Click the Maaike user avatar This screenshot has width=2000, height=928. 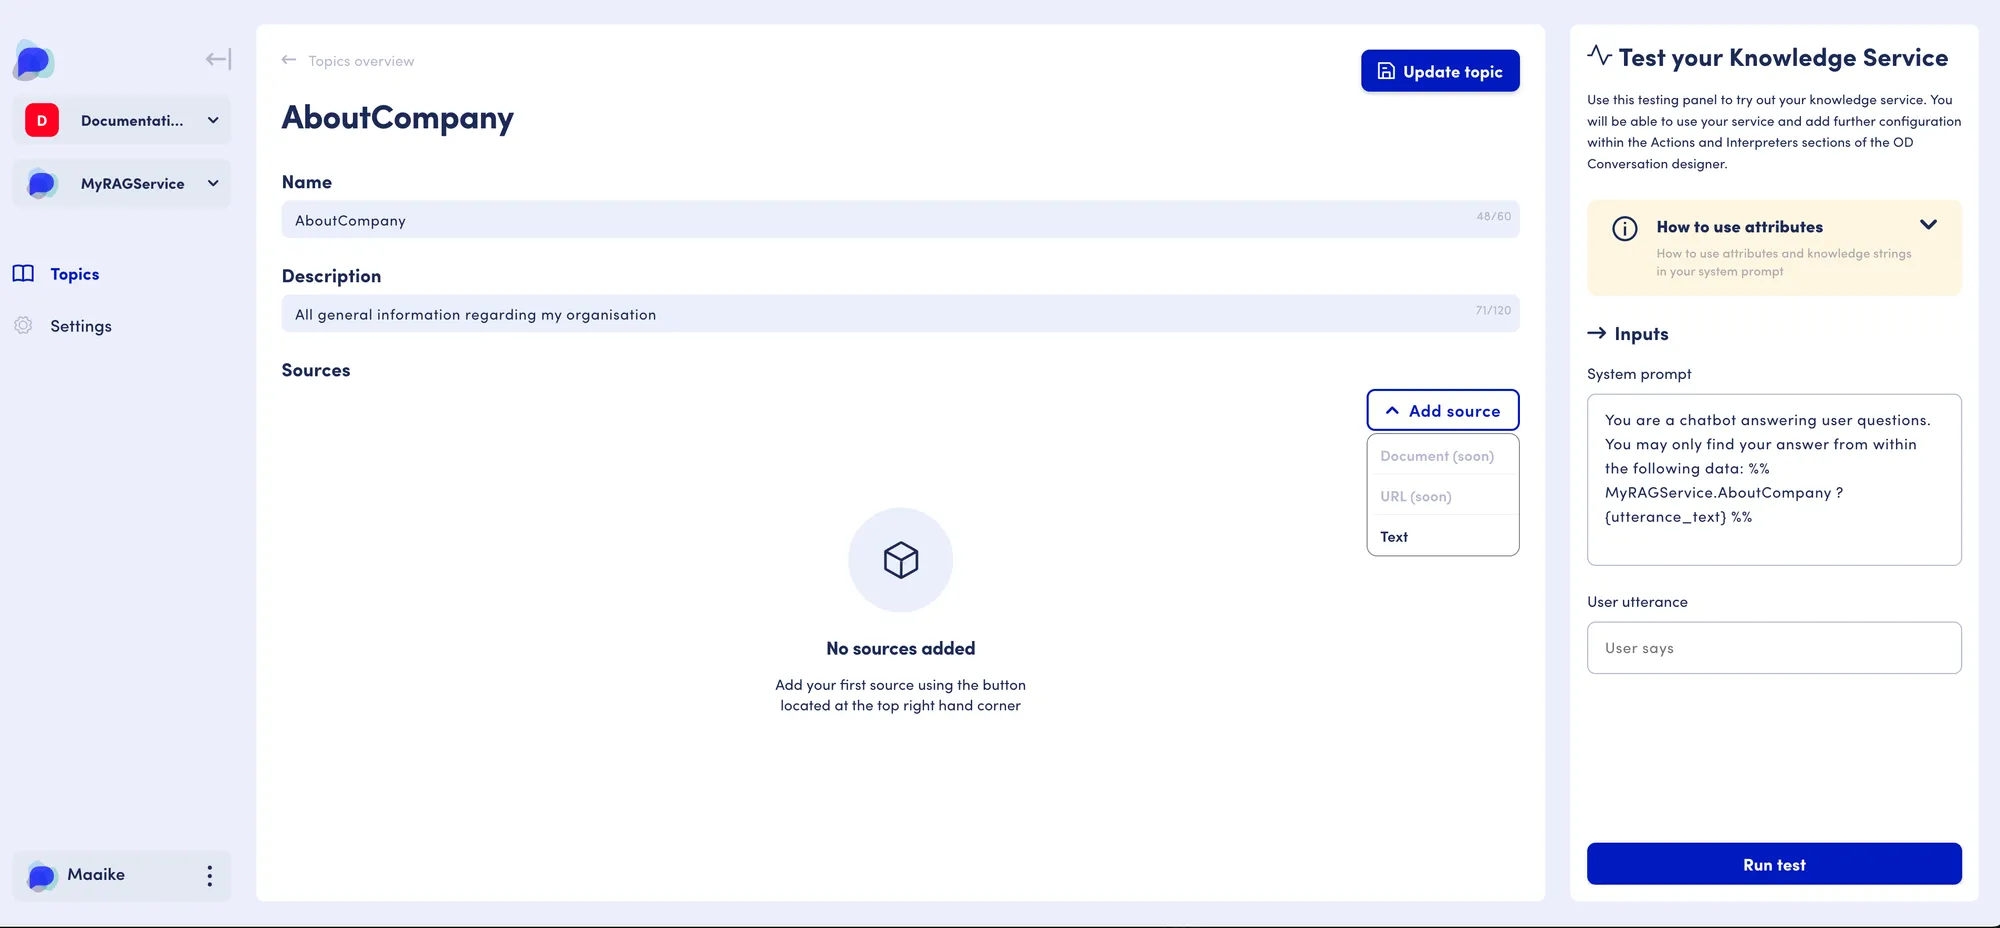click(42, 876)
